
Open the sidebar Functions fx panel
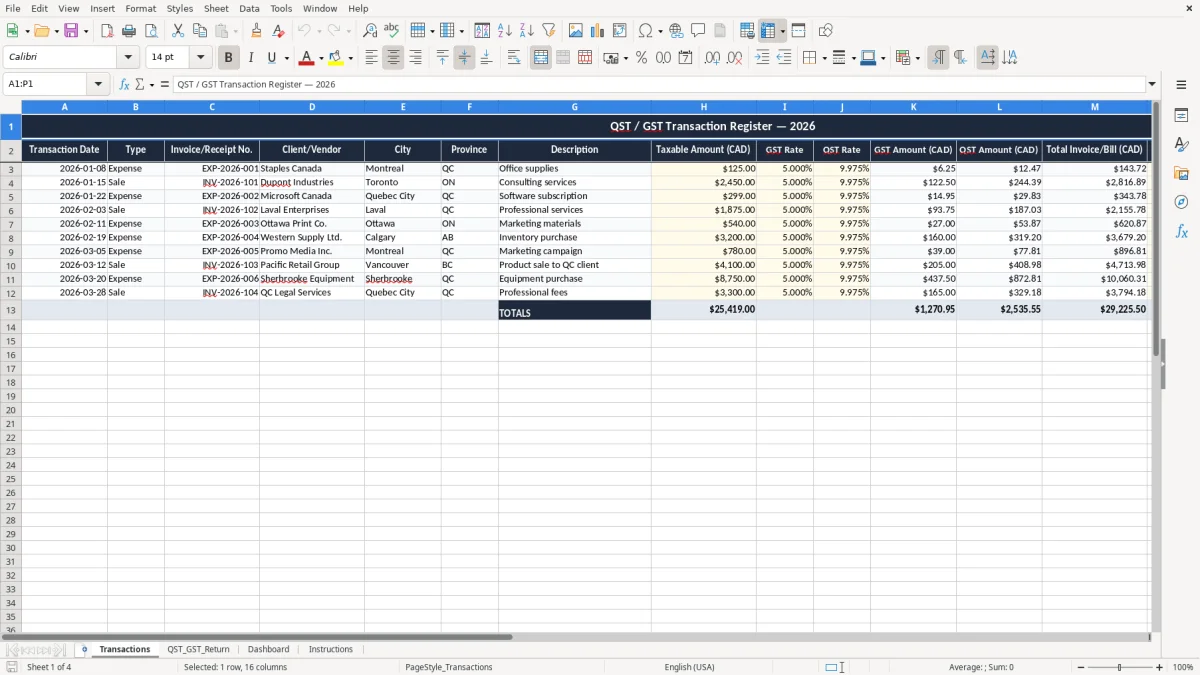click(x=1181, y=232)
